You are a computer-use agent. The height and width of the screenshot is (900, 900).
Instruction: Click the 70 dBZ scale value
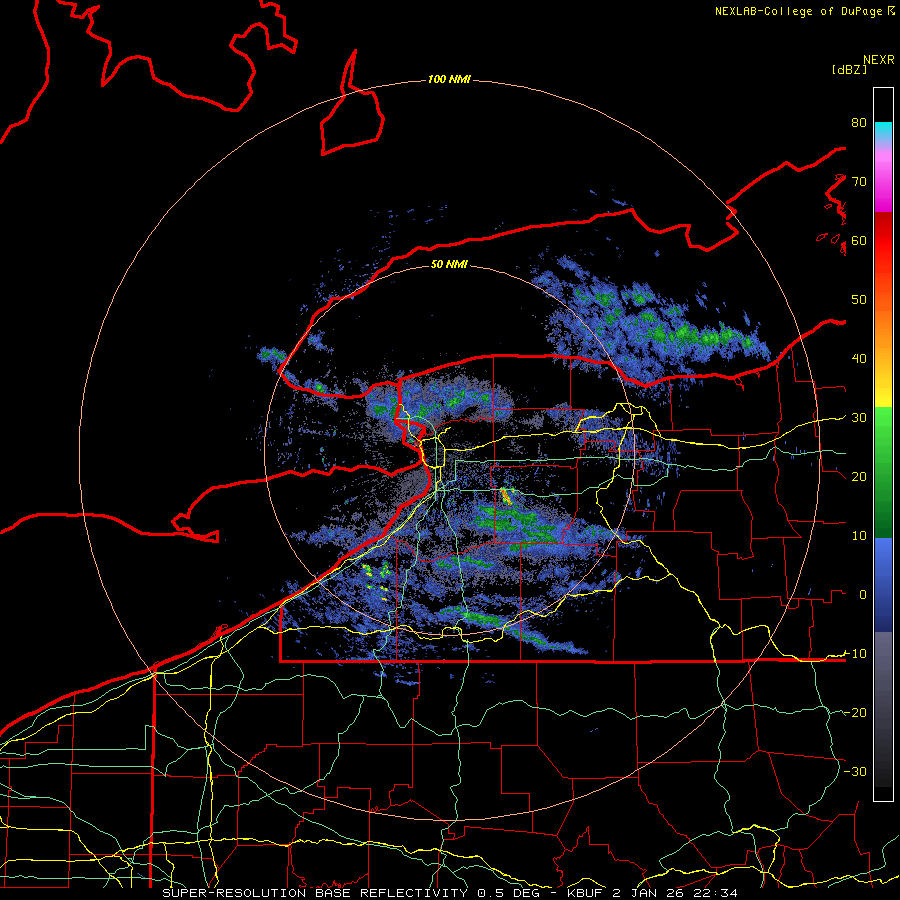(859, 181)
